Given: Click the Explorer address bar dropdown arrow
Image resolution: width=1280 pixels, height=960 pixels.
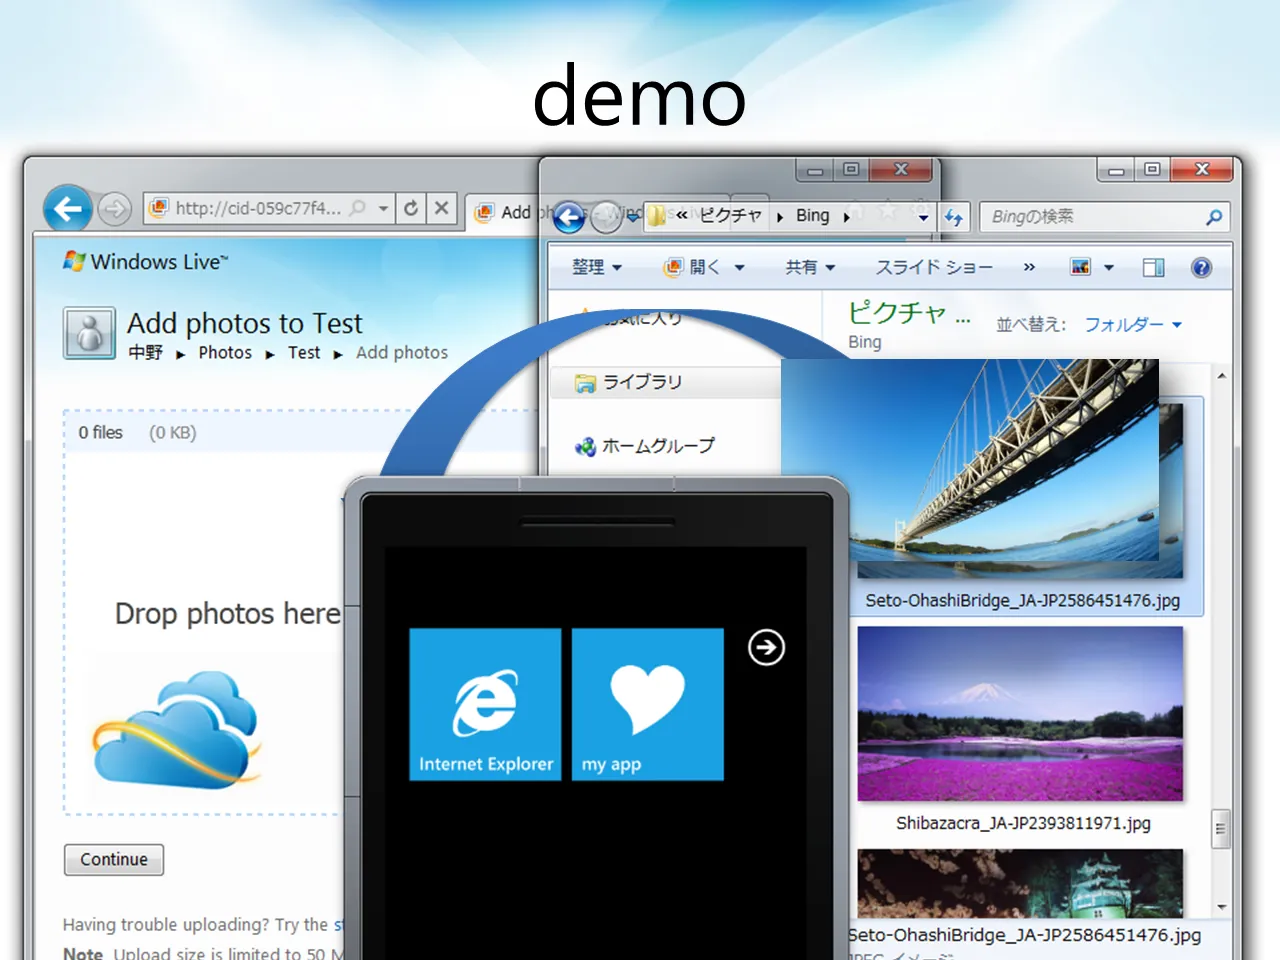Looking at the screenshot, I should (923, 217).
